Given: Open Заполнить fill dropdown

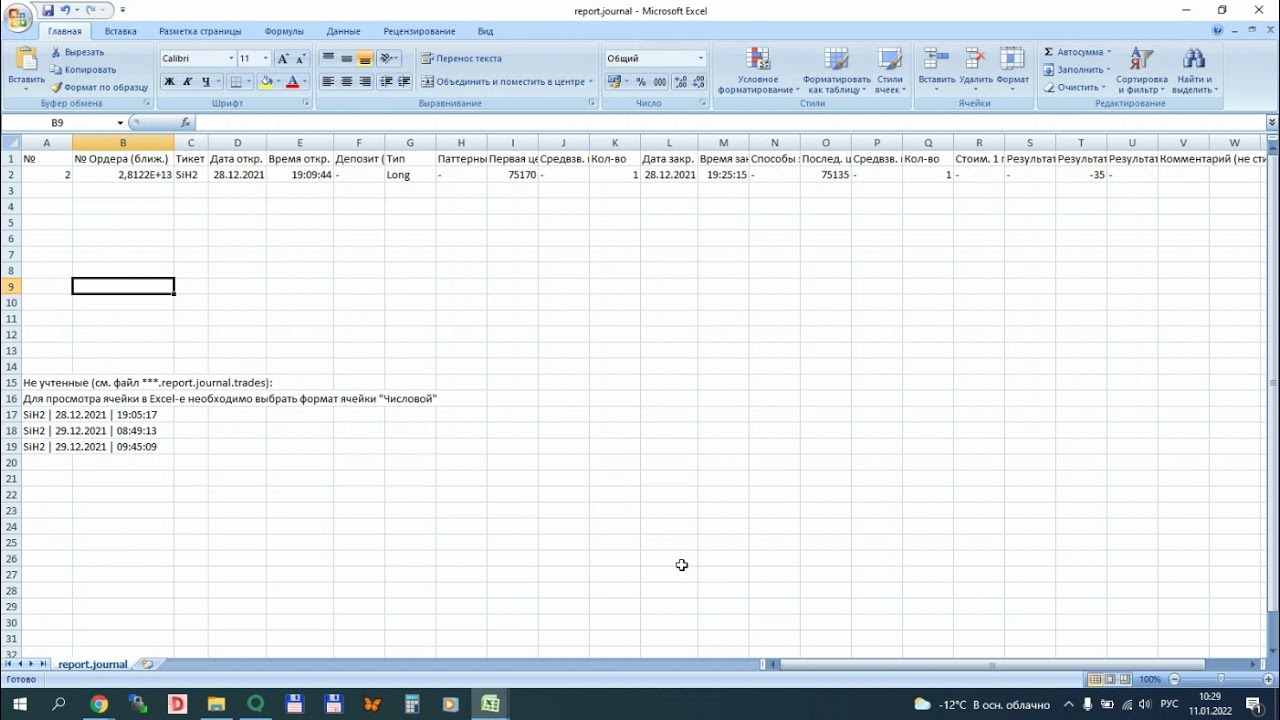Looking at the screenshot, I should [1076, 70].
